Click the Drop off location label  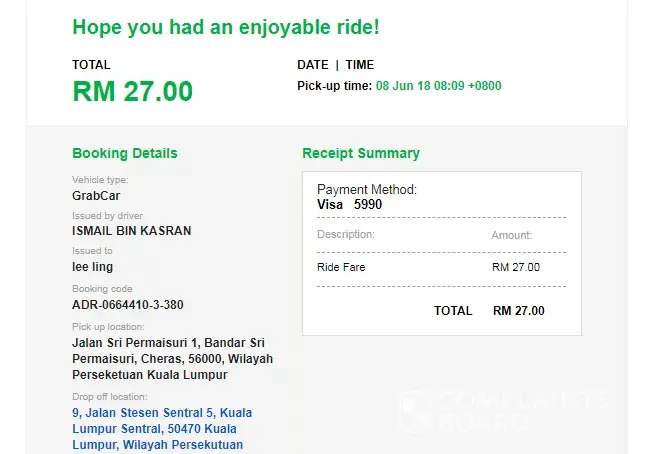click(x=108, y=397)
